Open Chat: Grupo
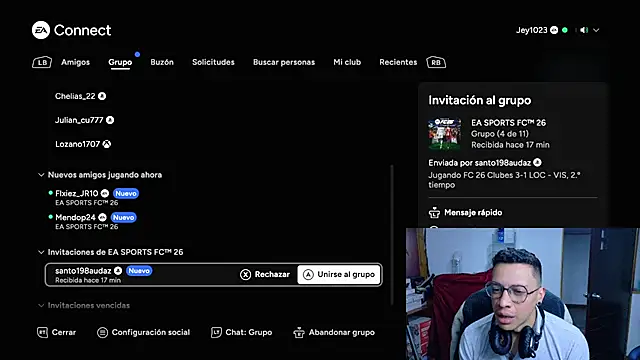 [x=242, y=333]
